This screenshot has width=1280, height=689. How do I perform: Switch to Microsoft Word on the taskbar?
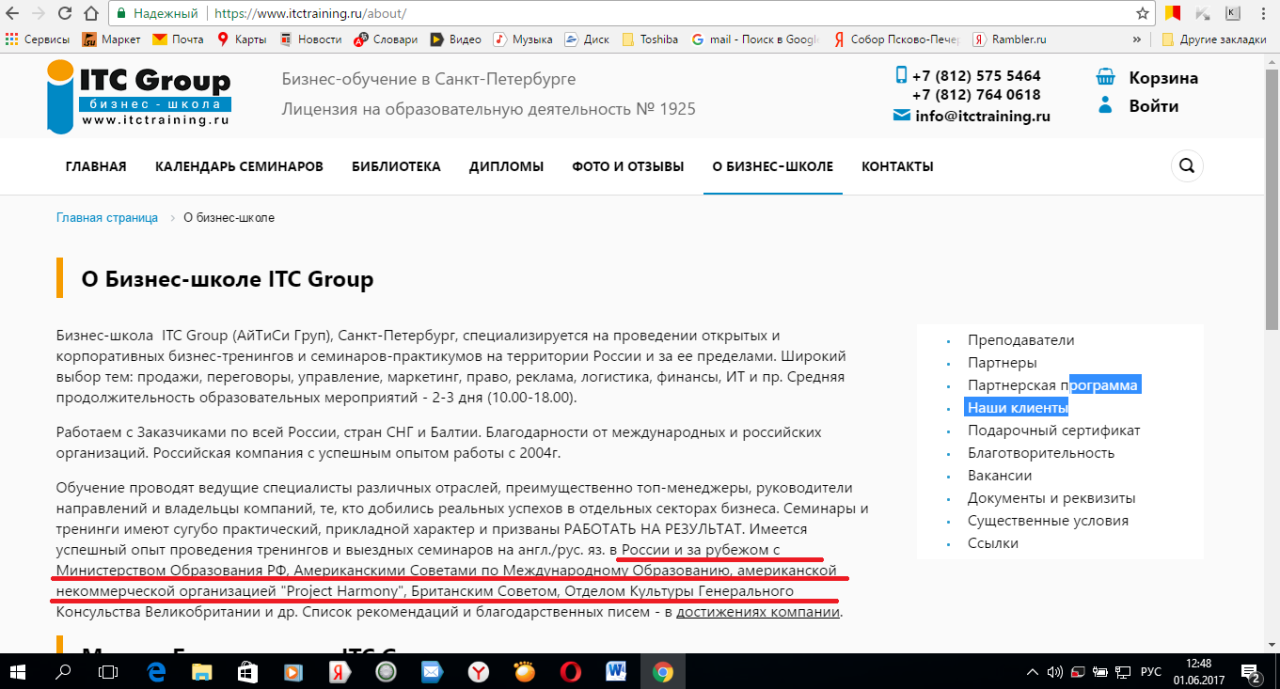point(616,671)
